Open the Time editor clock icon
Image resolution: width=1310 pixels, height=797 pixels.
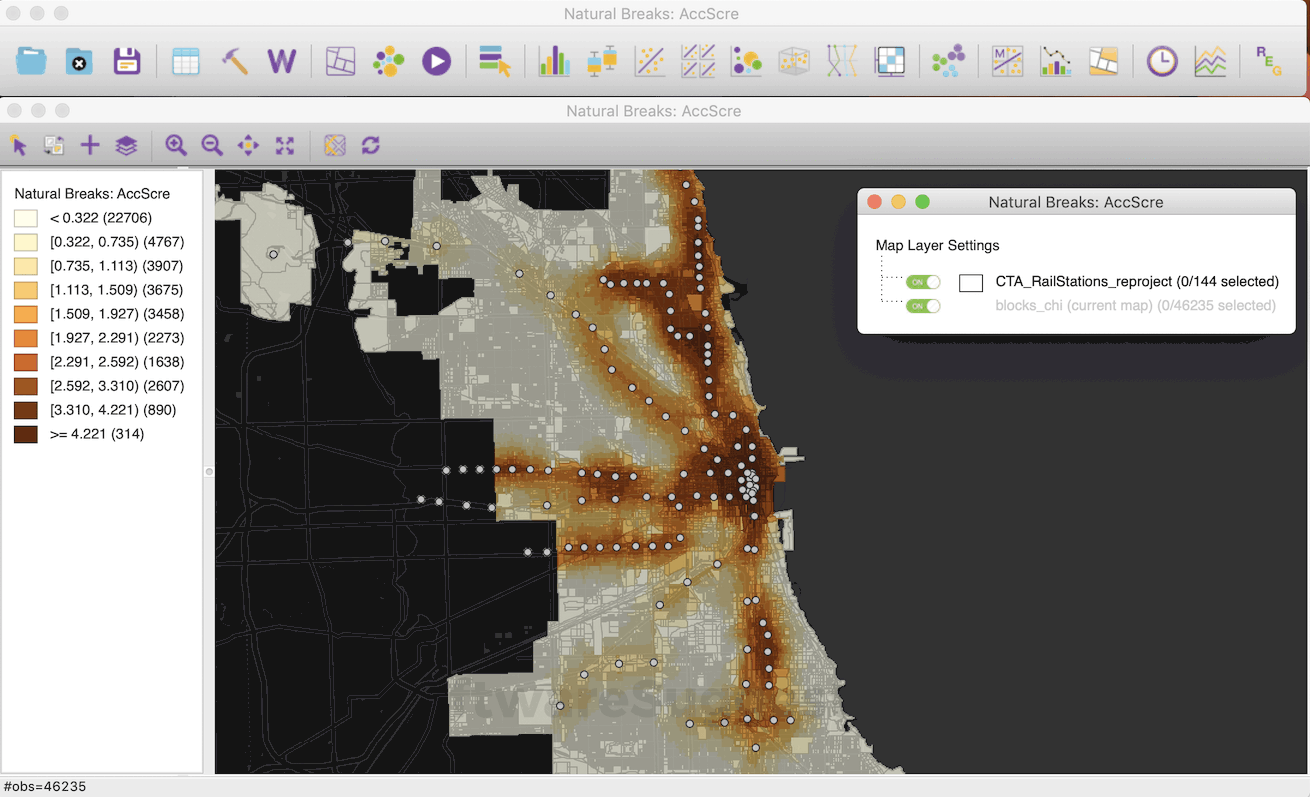(1161, 61)
